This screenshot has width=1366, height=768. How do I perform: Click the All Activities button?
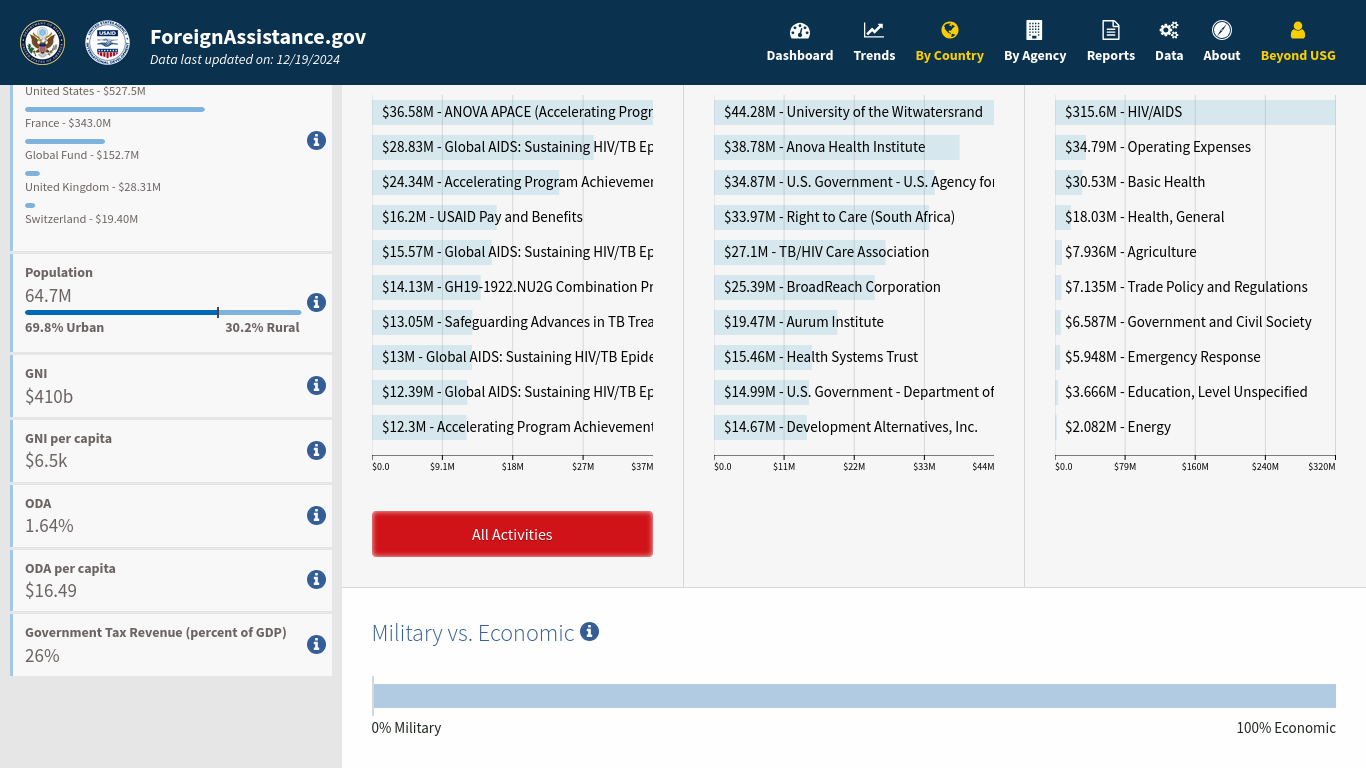coord(512,534)
